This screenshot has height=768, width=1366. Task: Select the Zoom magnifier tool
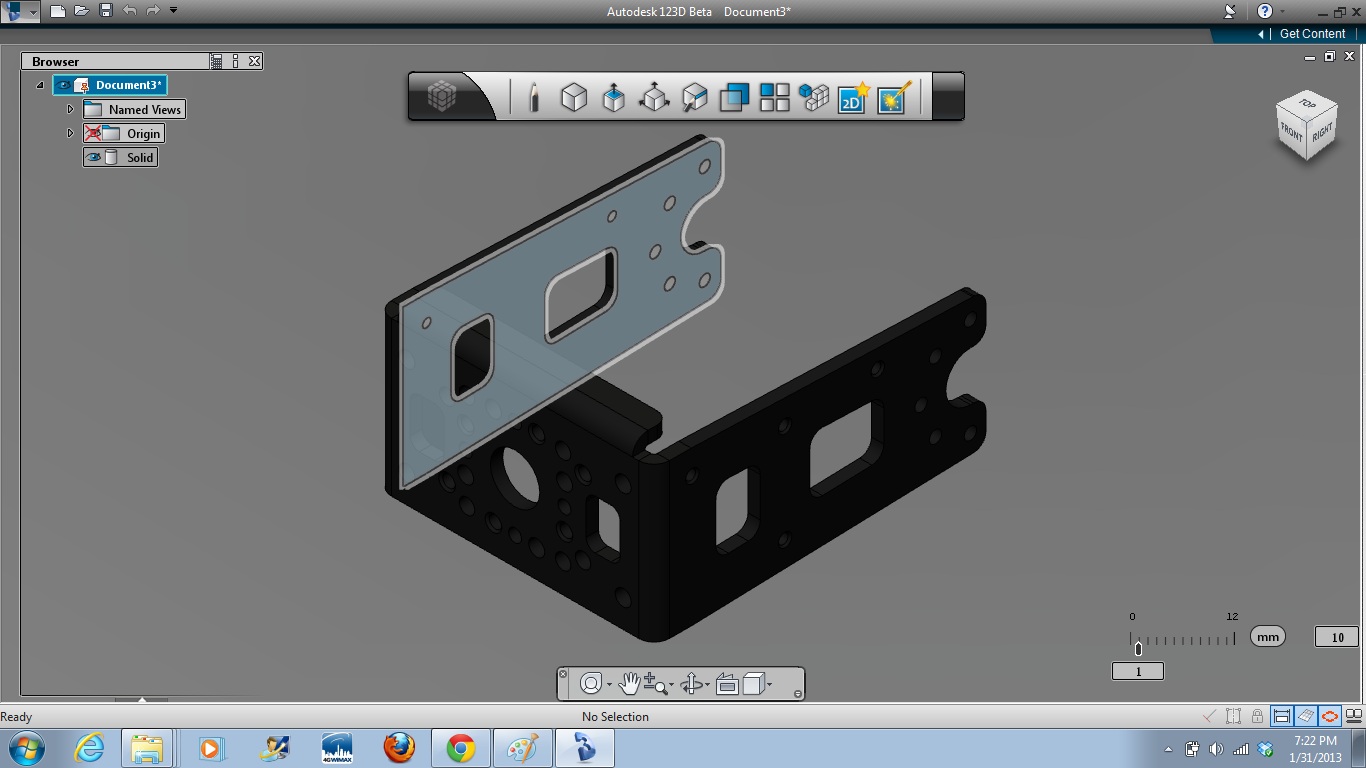pos(654,684)
